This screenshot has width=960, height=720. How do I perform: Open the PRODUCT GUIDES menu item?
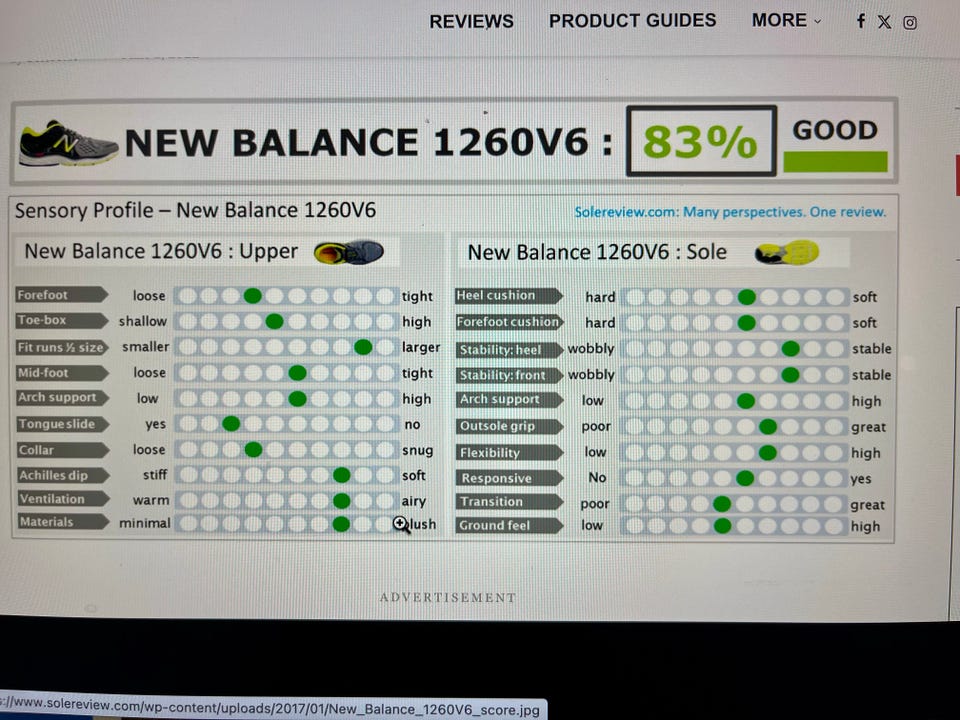point(632,21)
